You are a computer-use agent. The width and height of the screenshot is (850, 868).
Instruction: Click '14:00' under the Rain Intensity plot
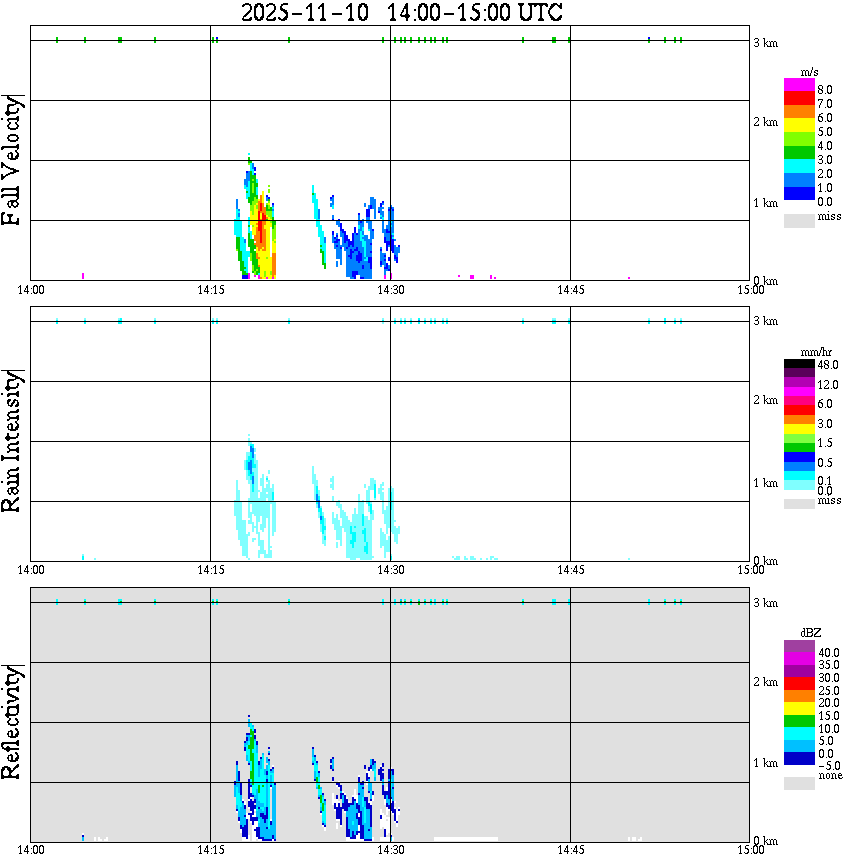coord(31,570)
